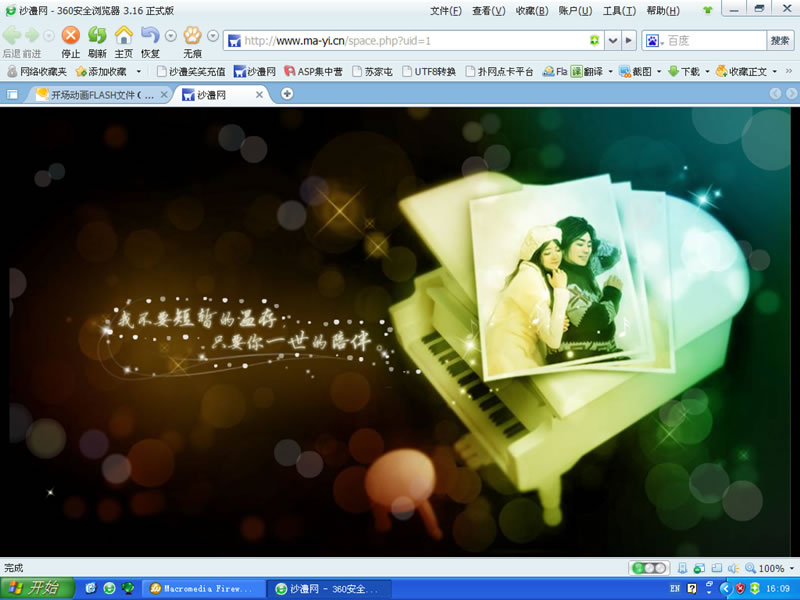
Task: Close the 沙澧网 tab
Action: tap(259, 95)
